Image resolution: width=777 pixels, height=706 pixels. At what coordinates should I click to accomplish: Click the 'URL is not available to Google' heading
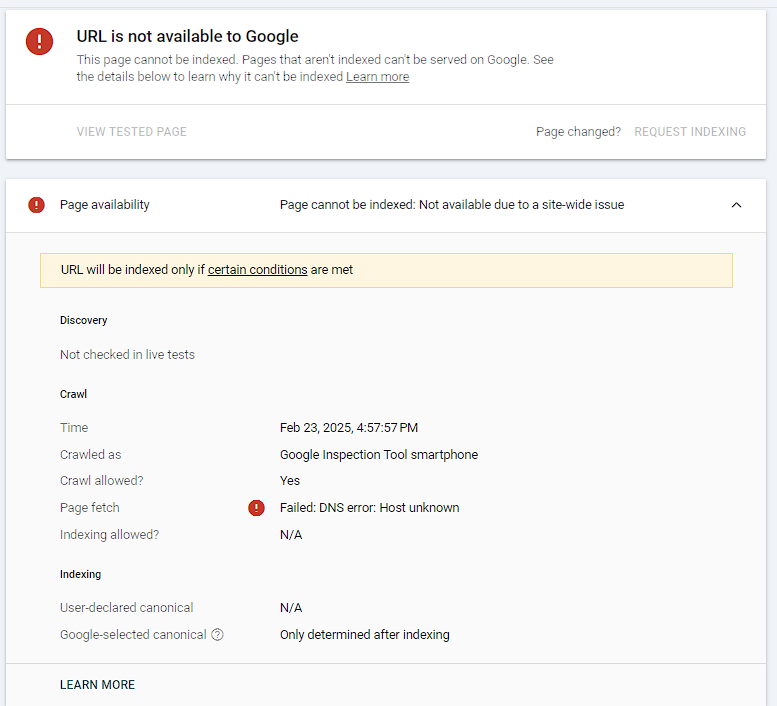(187, 37)
